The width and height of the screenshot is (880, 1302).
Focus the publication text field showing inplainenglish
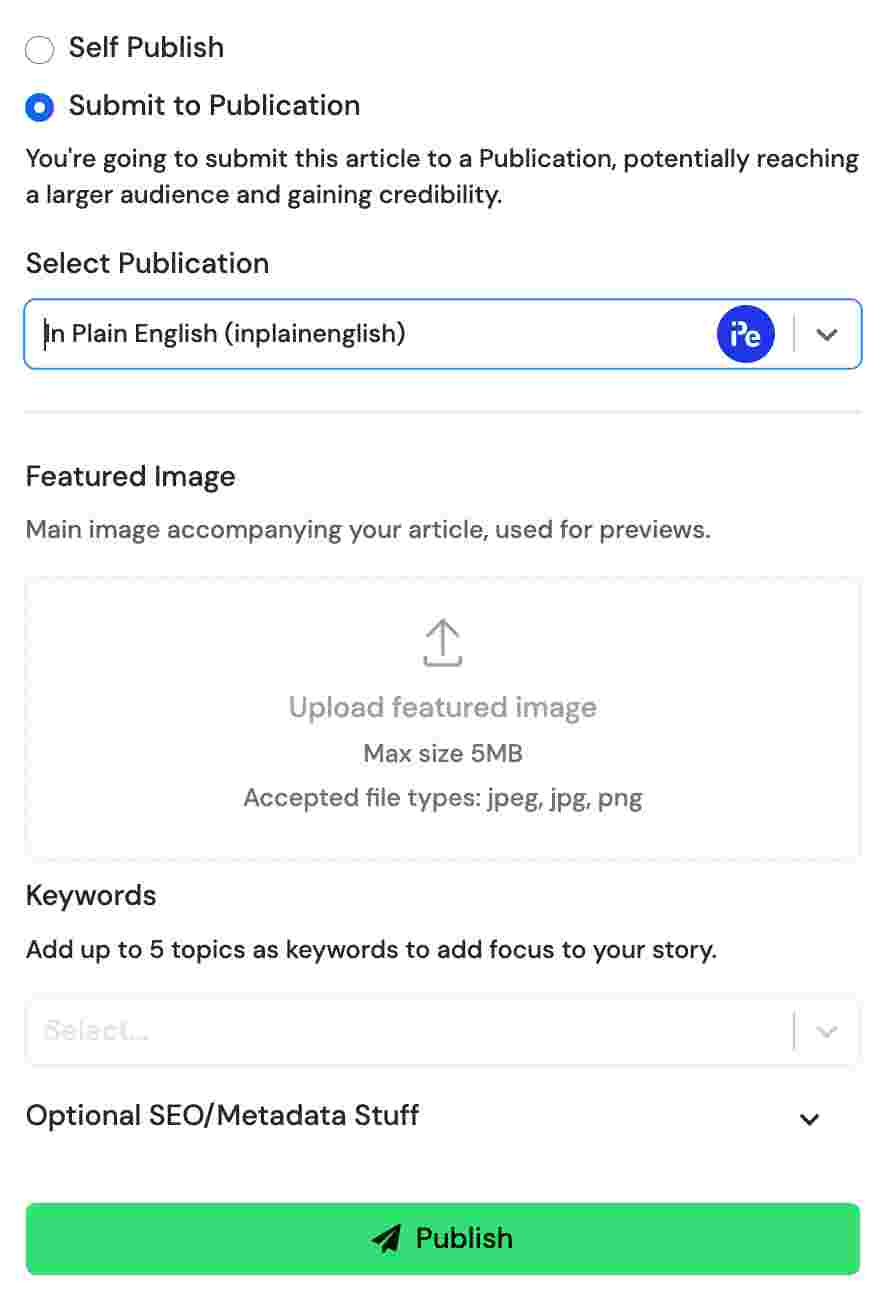pyautogui.click(x=300, y=334)
